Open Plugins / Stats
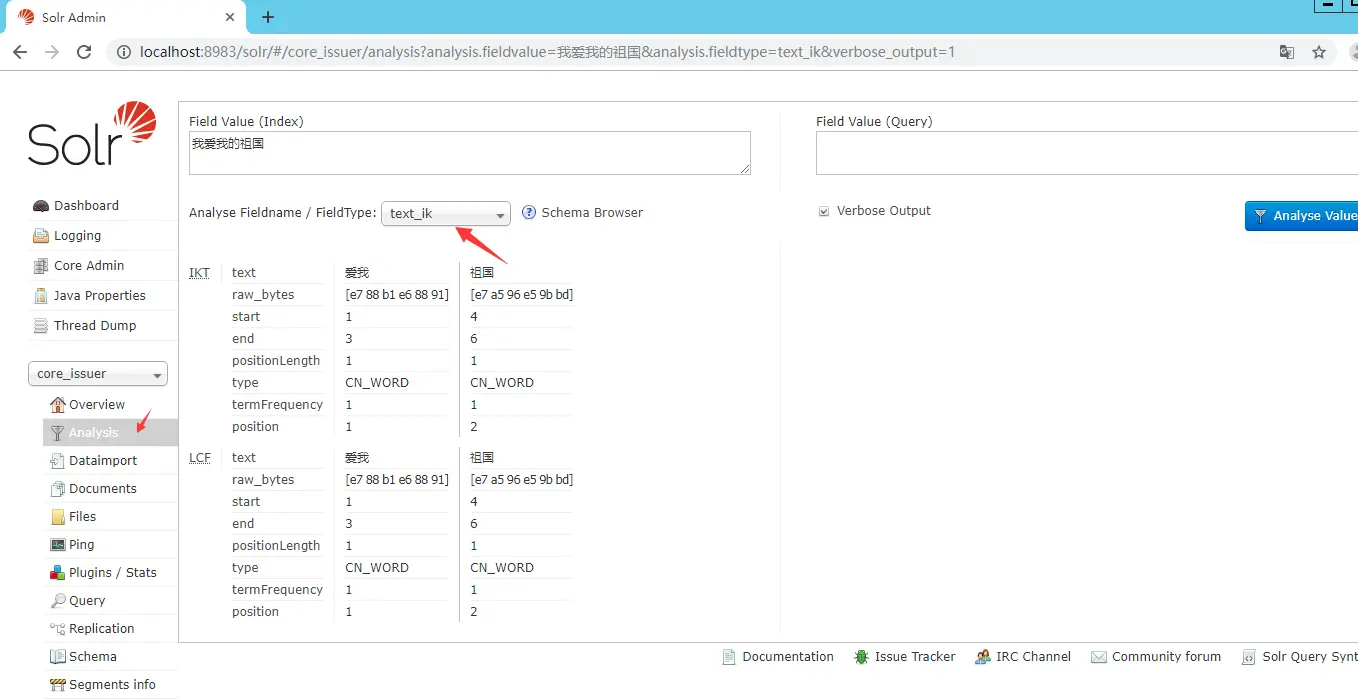Image resolution: width=1358 pixels, height=699 pixels. (x=113, y=573)
